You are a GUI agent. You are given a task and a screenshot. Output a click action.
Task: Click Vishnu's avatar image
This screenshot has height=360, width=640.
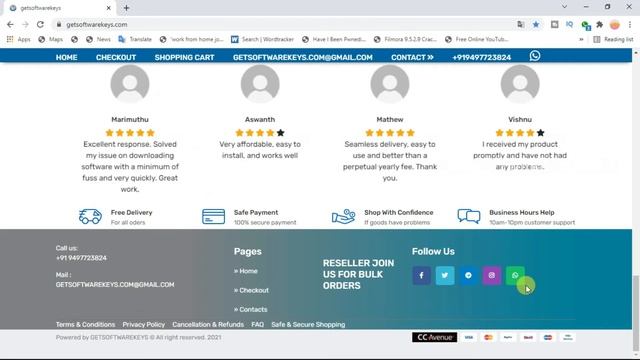tap(520, 84)
